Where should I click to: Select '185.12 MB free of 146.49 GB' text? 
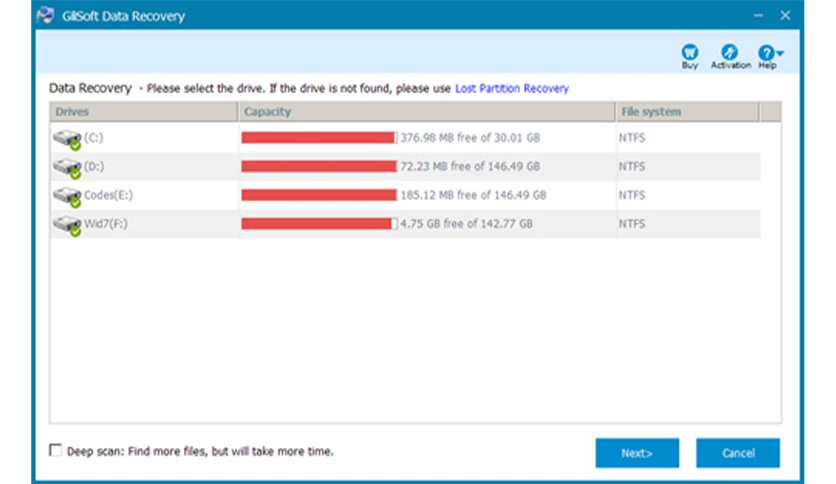473,195
